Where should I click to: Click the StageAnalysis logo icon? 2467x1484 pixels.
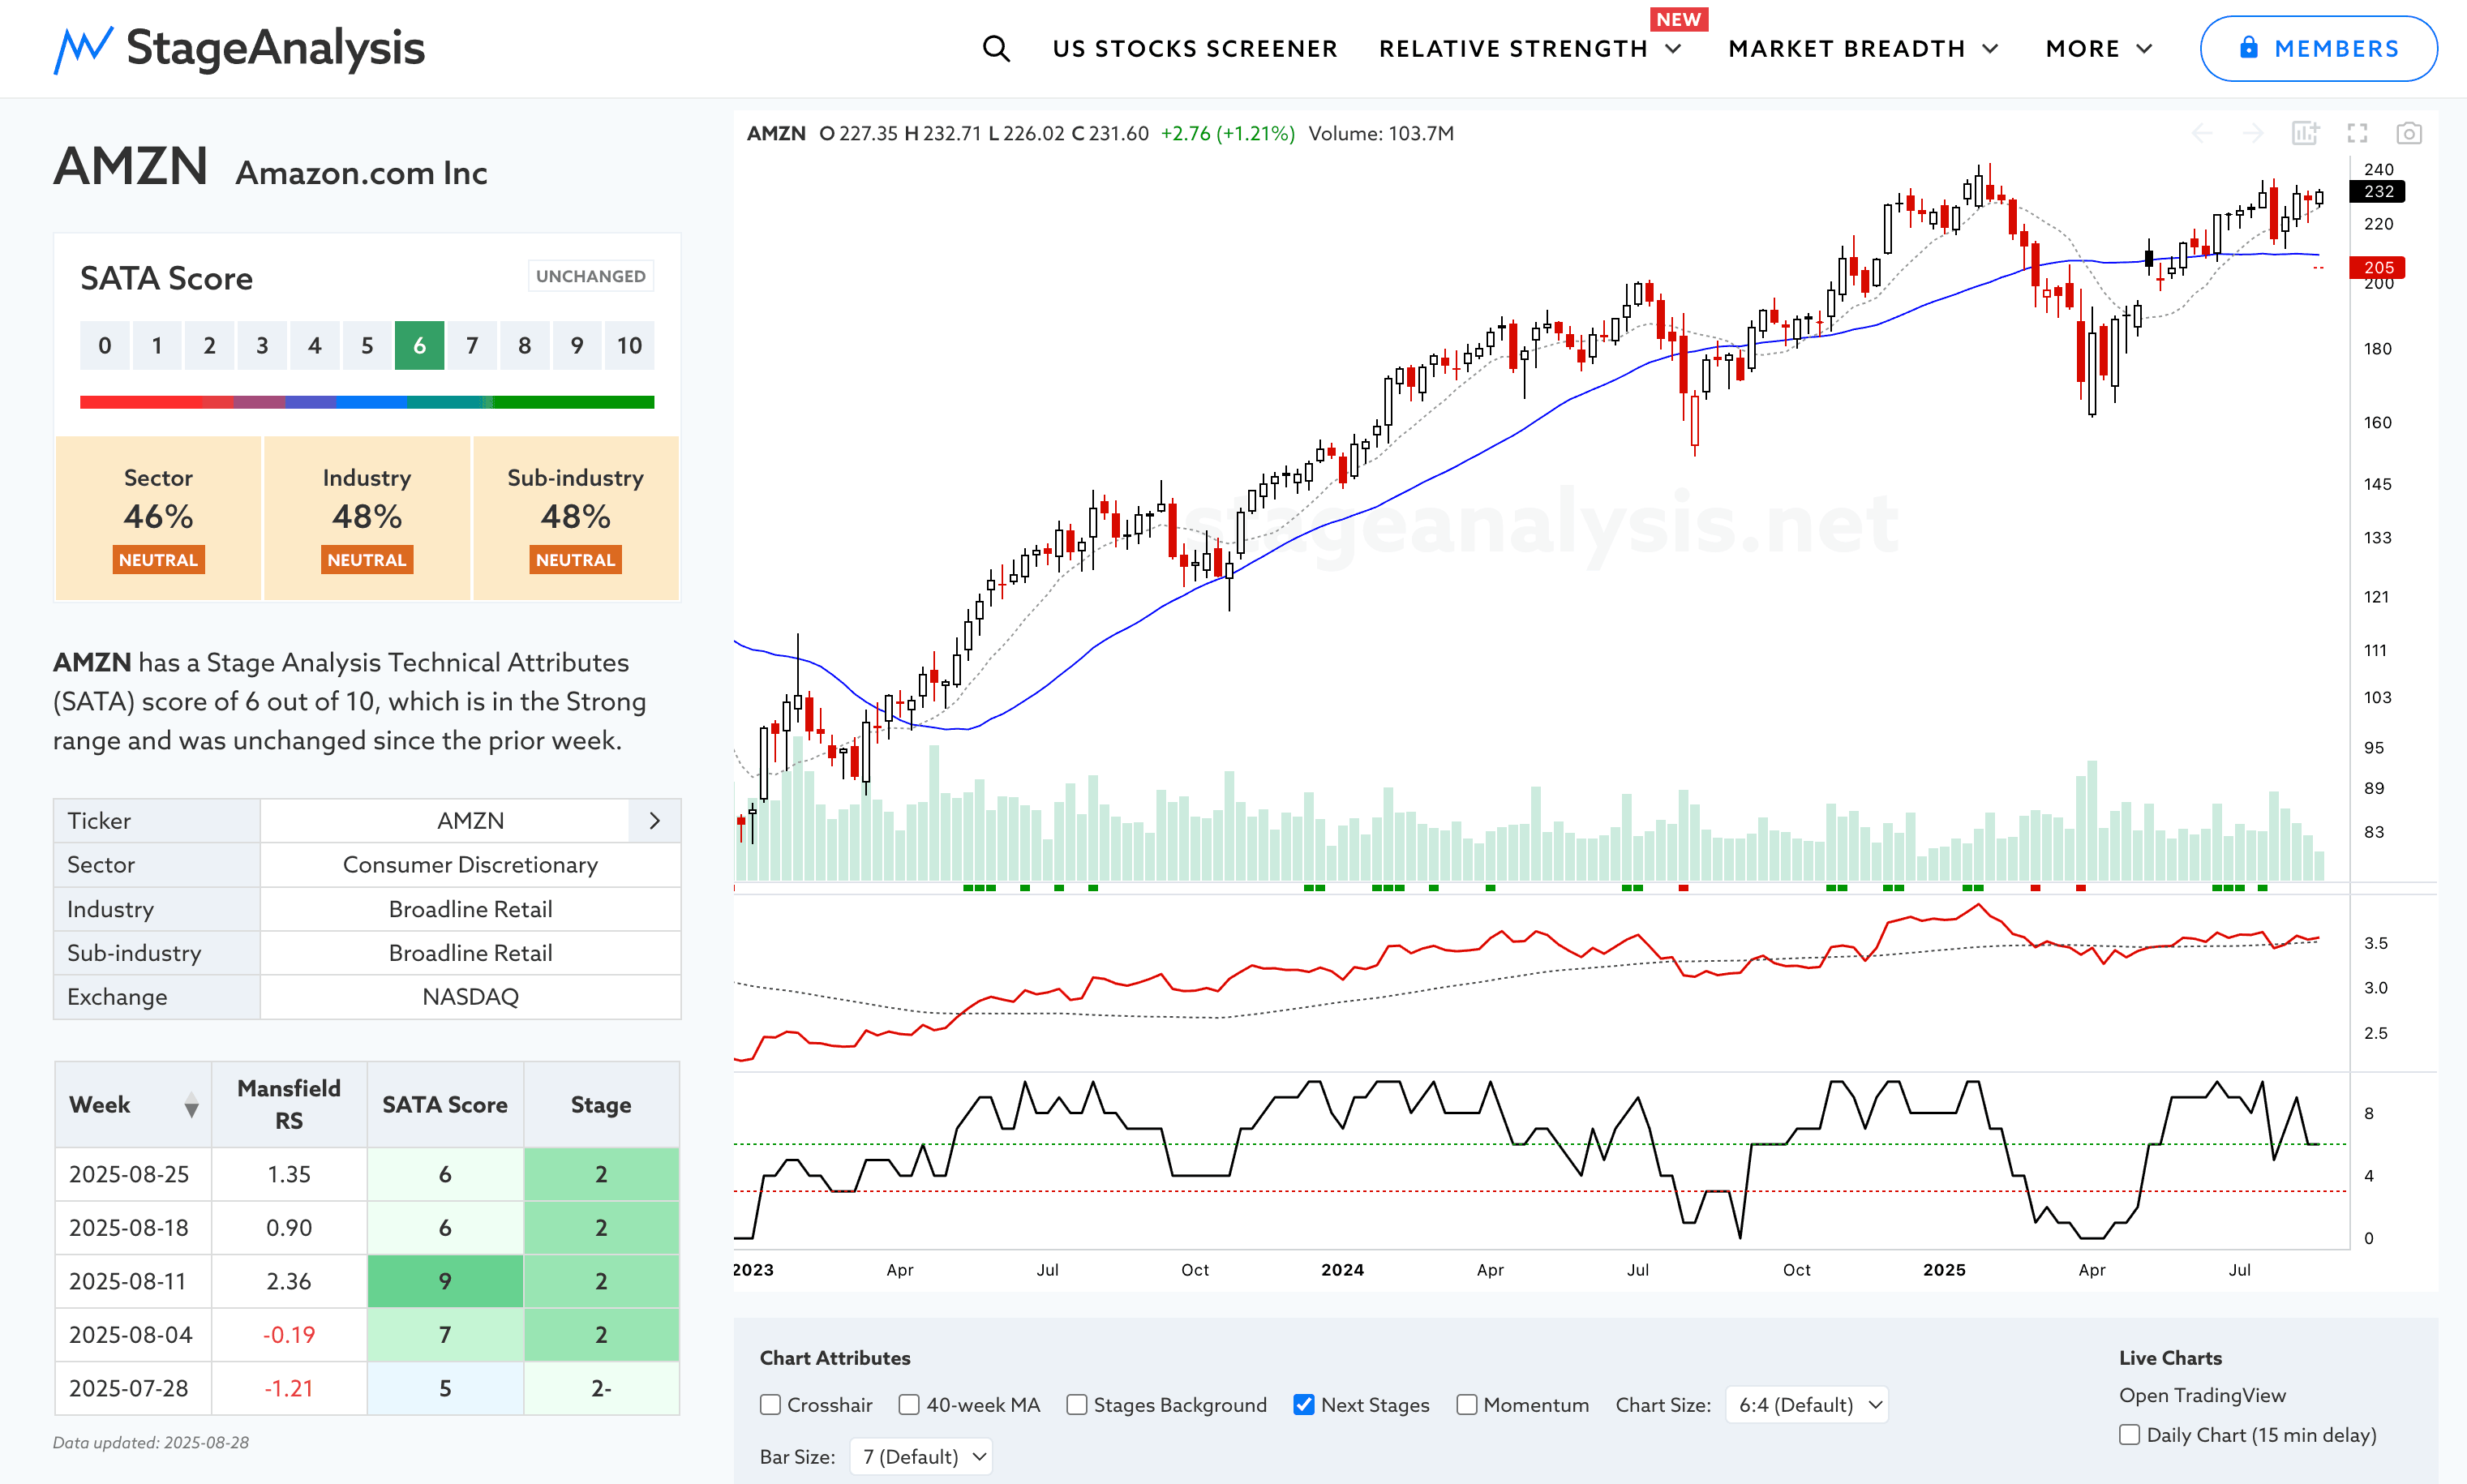[83, 49]
